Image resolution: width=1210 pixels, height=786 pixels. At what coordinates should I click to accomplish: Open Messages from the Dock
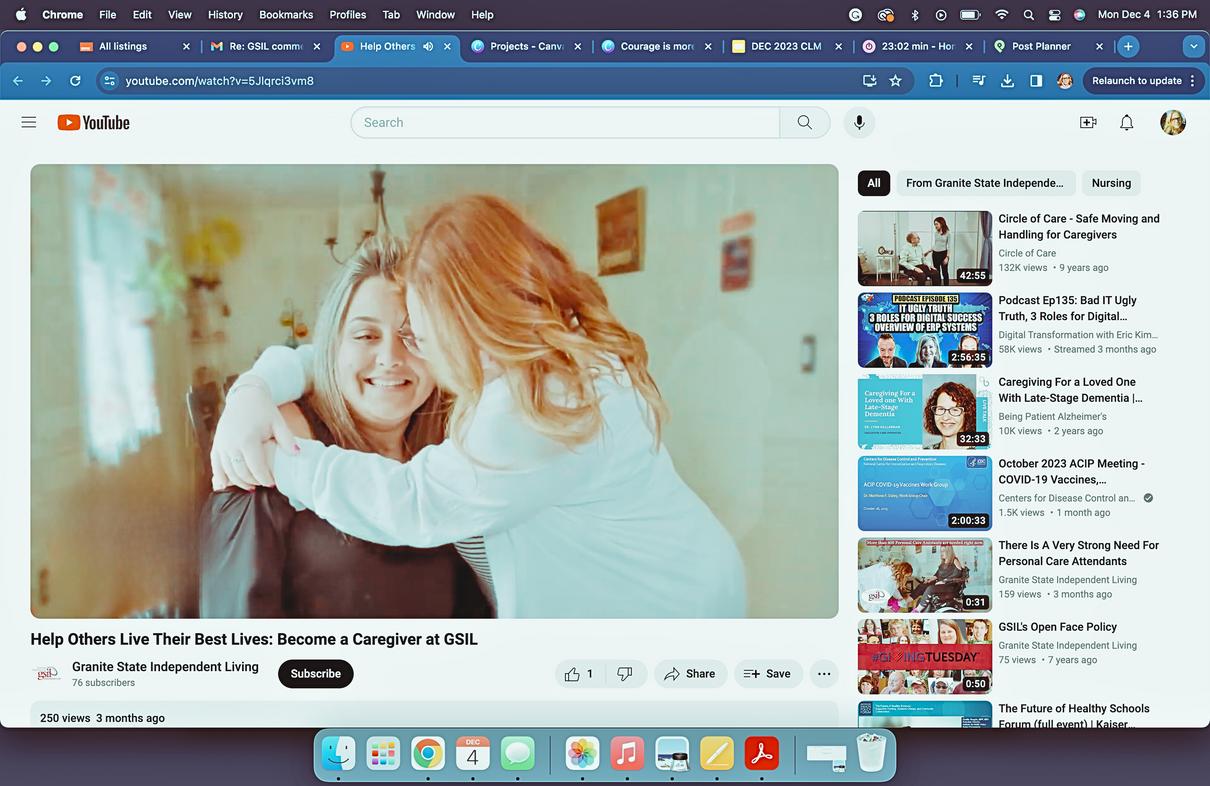518,754
